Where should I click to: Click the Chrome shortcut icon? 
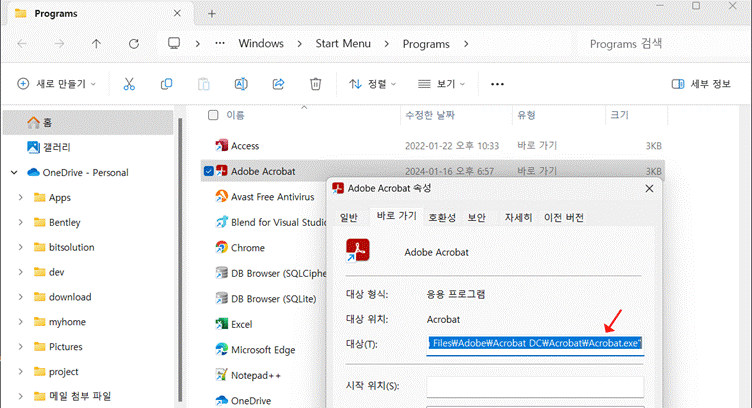(x=222, y=247)
